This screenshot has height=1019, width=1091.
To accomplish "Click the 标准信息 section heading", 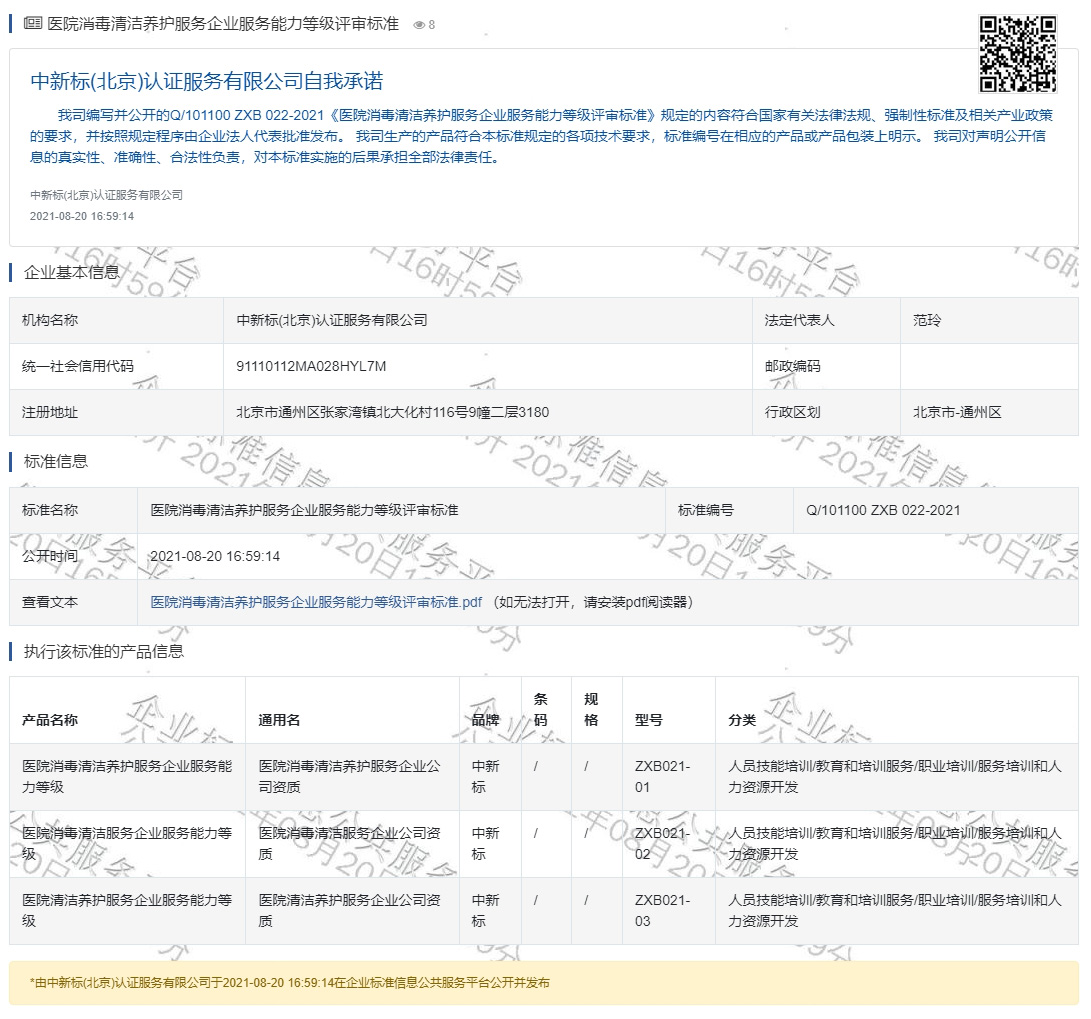I will pyautogui.click(x=56, y=462).
